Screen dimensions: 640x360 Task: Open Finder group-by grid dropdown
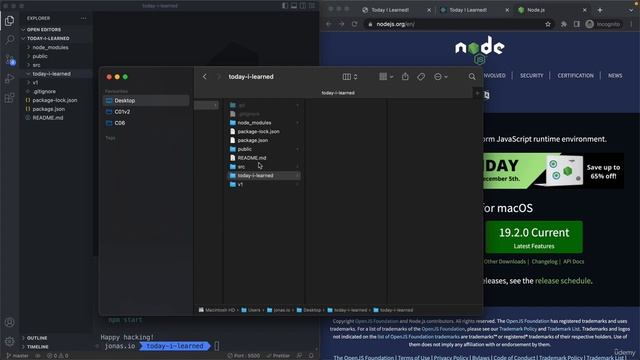[386, 77]
